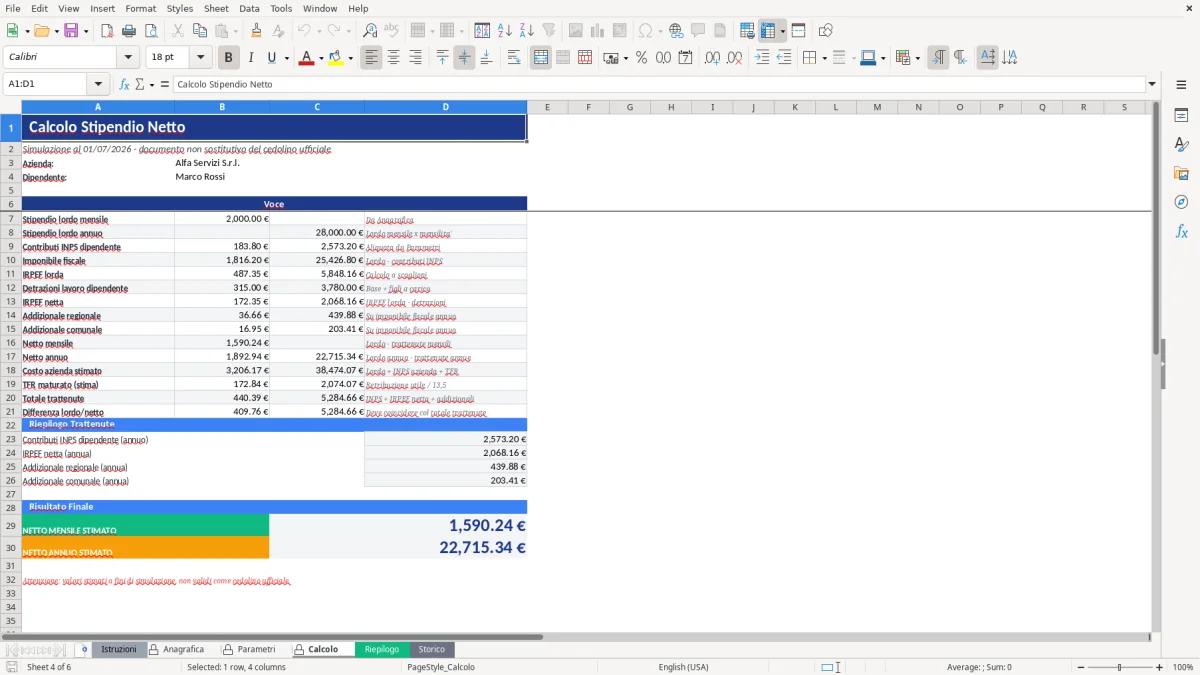Click the Undo arrow
This screenshot has width=1200, height=675.
pos(303,31)
